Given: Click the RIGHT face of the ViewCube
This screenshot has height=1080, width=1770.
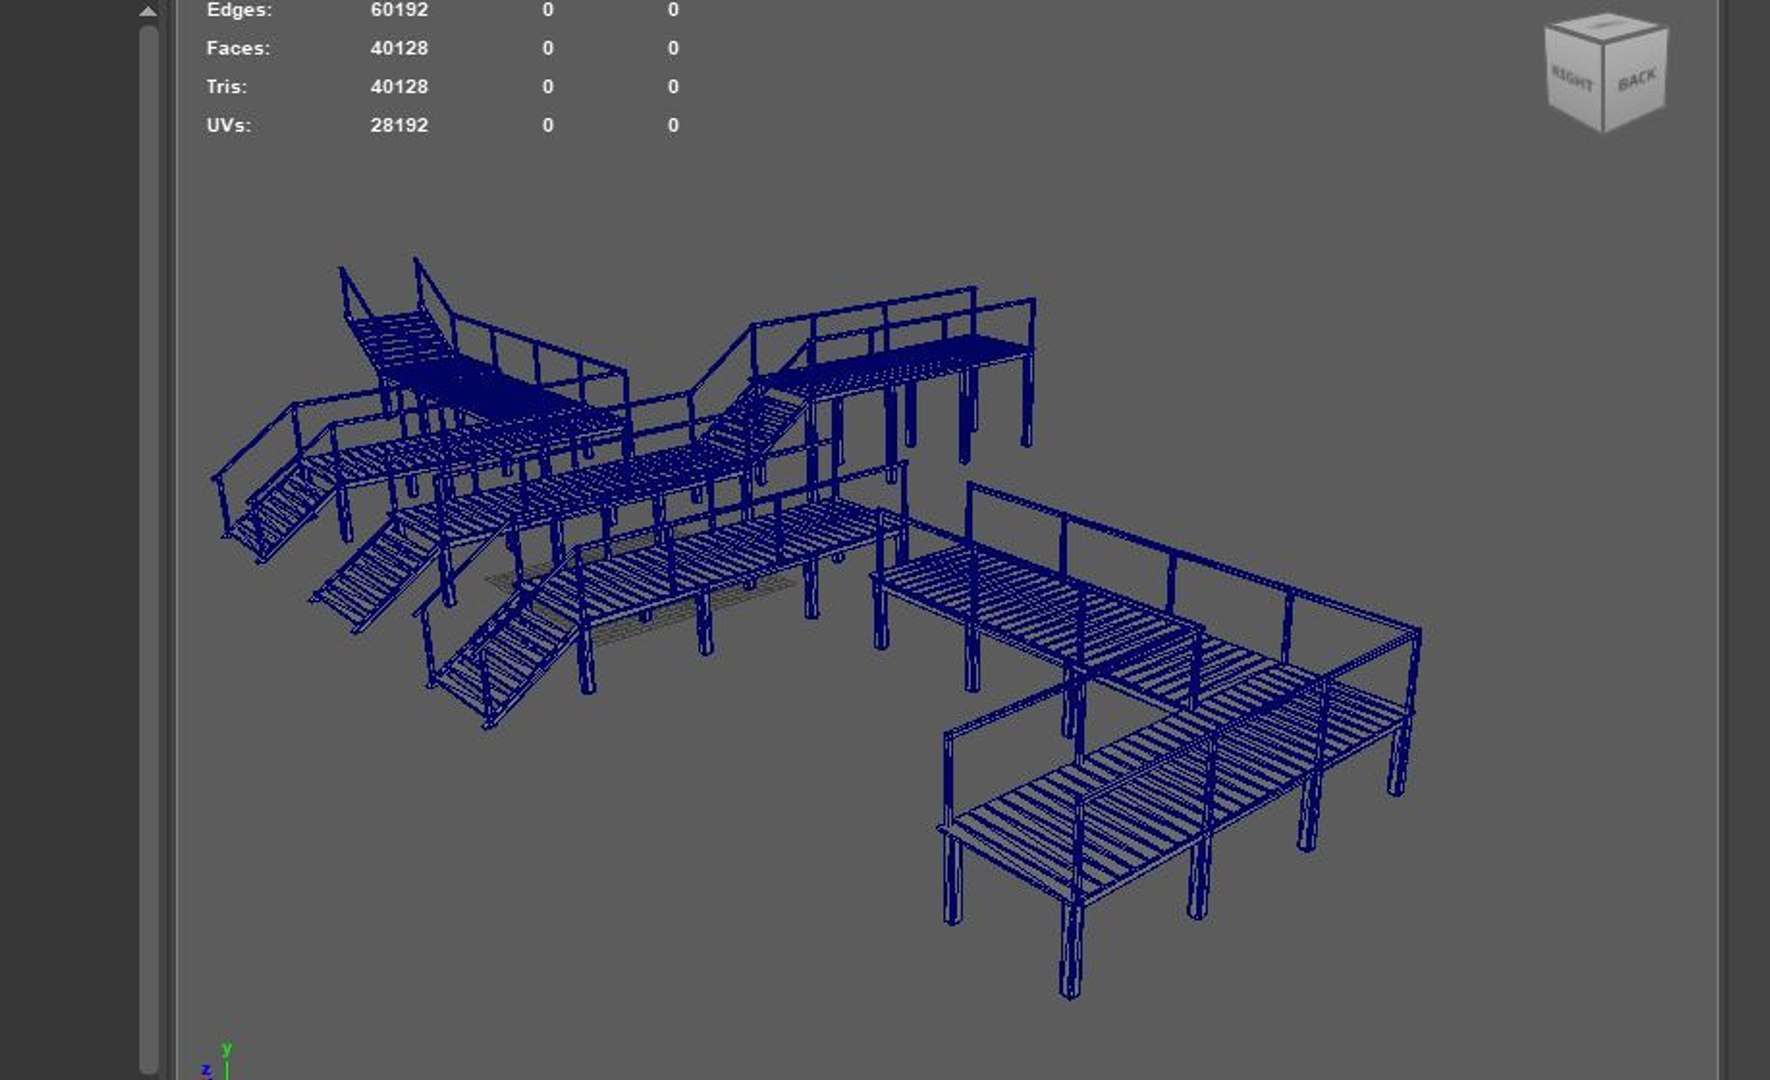Looking at the screenshot, I should click(1572, 79).
